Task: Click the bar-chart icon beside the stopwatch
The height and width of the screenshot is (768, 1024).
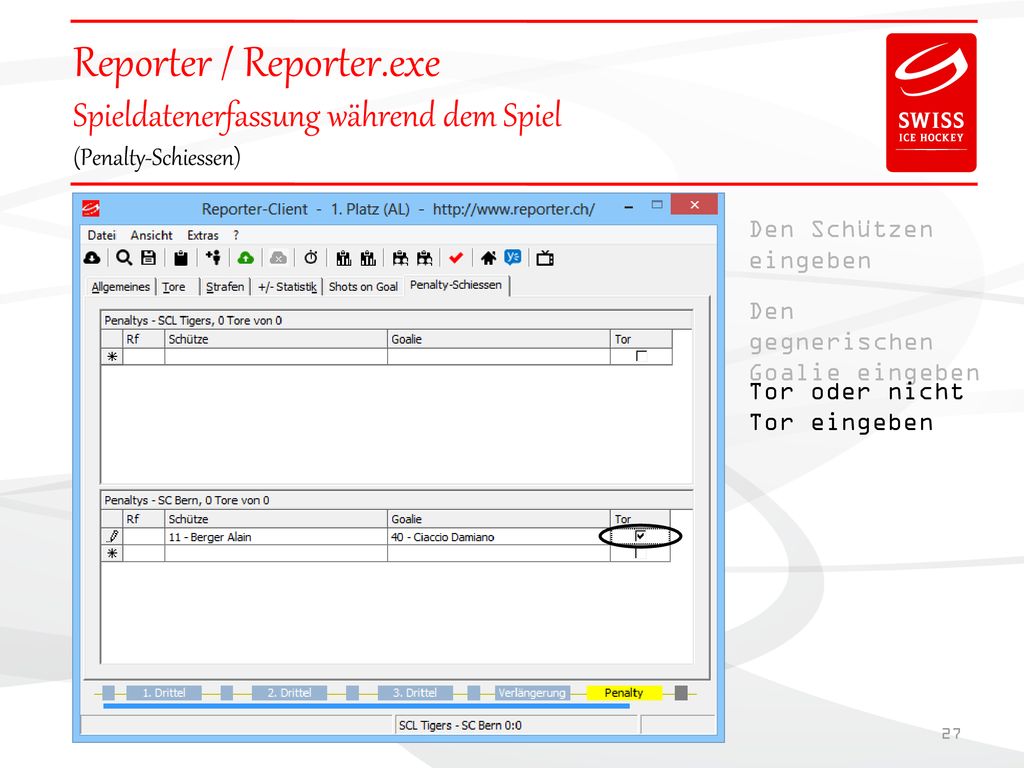Action: tap(344, 259)
